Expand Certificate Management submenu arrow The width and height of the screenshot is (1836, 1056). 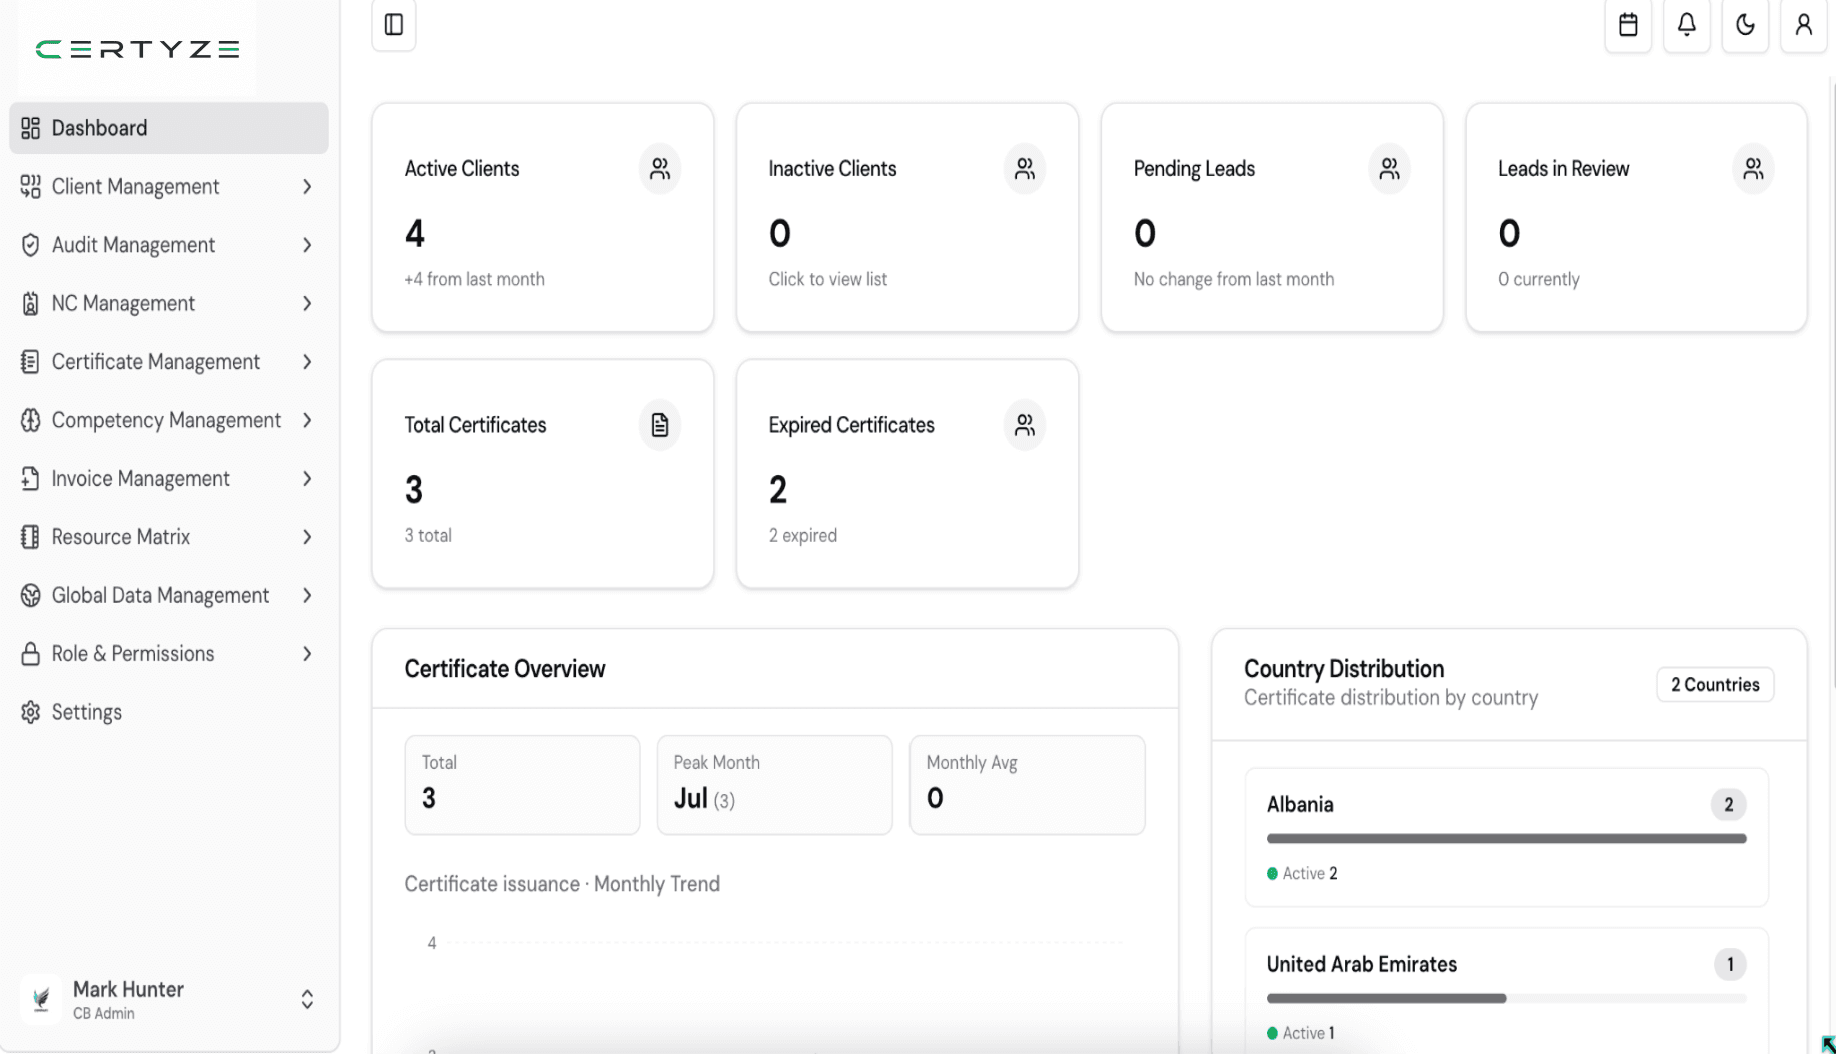[x=307, y=362]
